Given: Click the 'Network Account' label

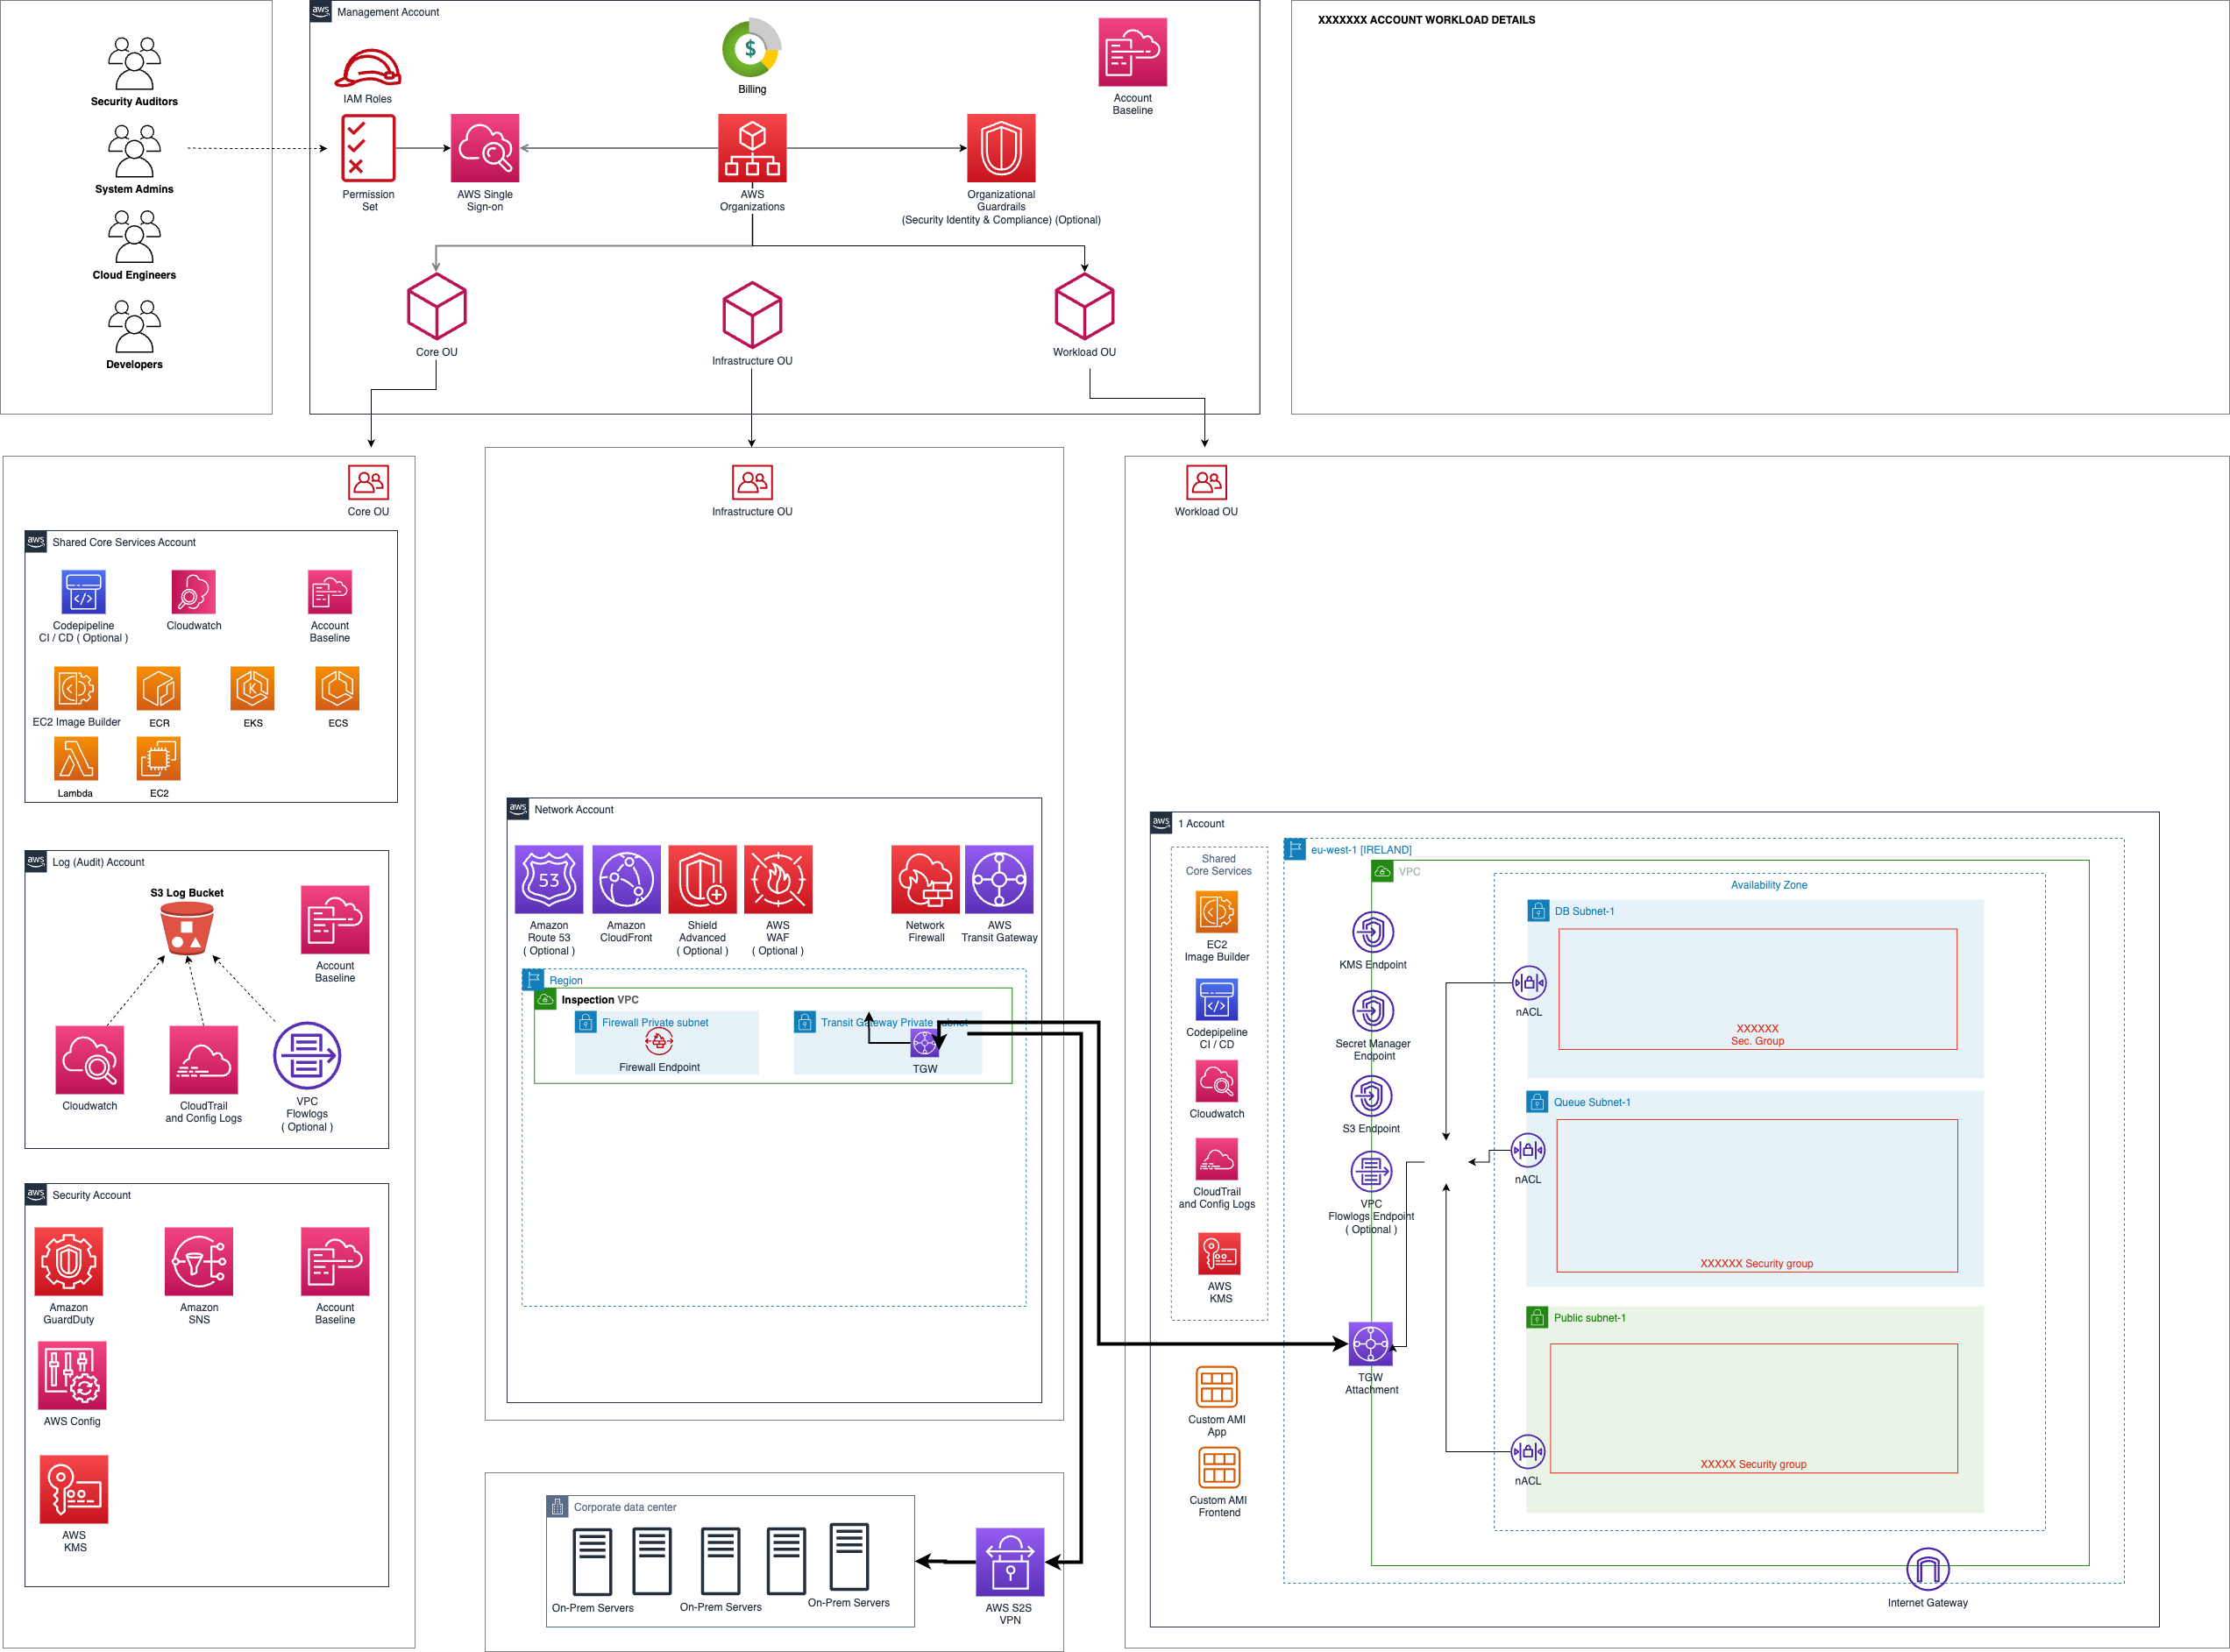Looking at the screenshot, I should pos(574,810).
